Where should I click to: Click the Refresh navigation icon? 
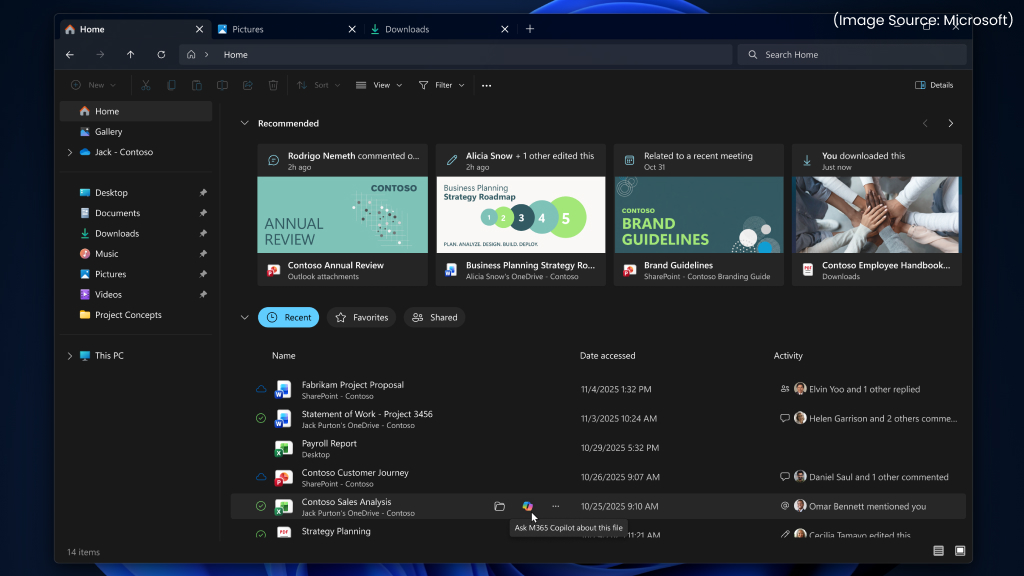click(x=161, y=55)
